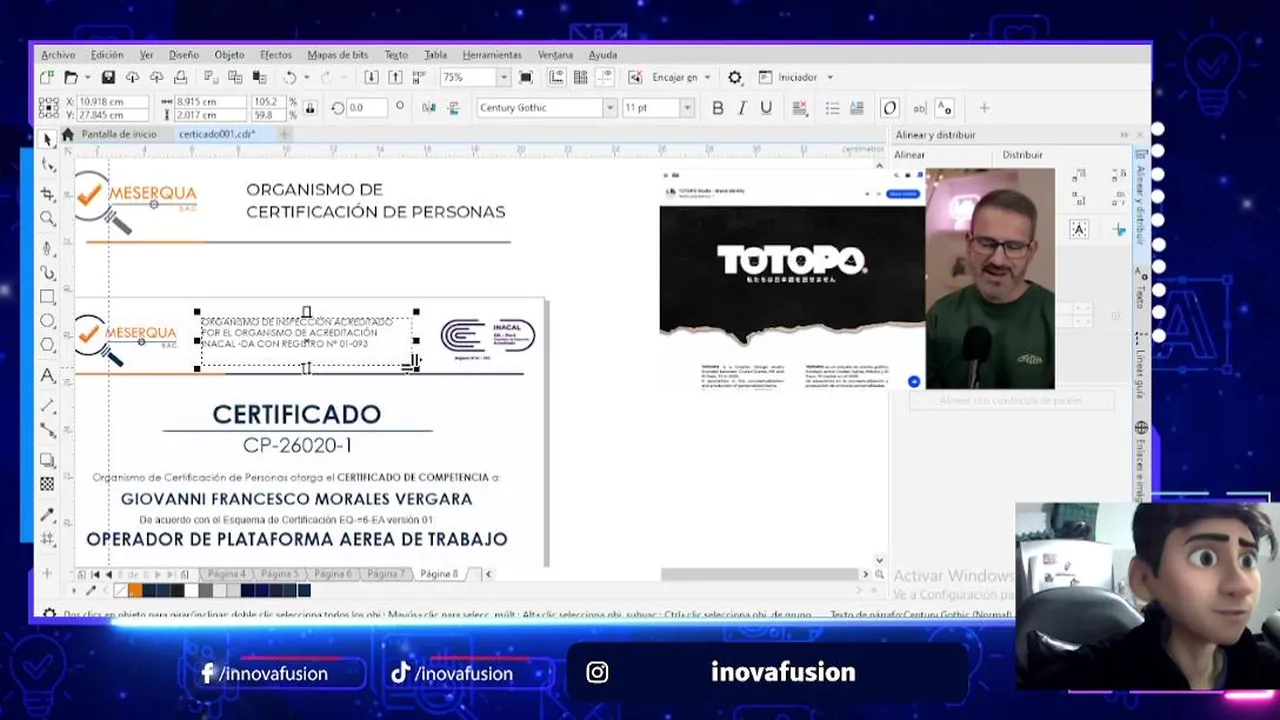The height and width of the screenshot is (720, 1280).
Task: Select the Freehand drawing tool
Action: [x=48, y=247]
